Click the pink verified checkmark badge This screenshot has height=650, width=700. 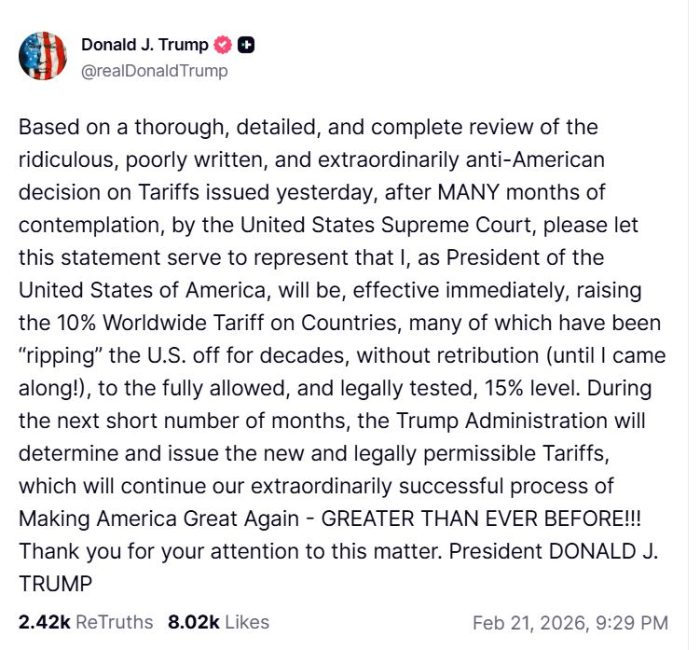(224, 45)
